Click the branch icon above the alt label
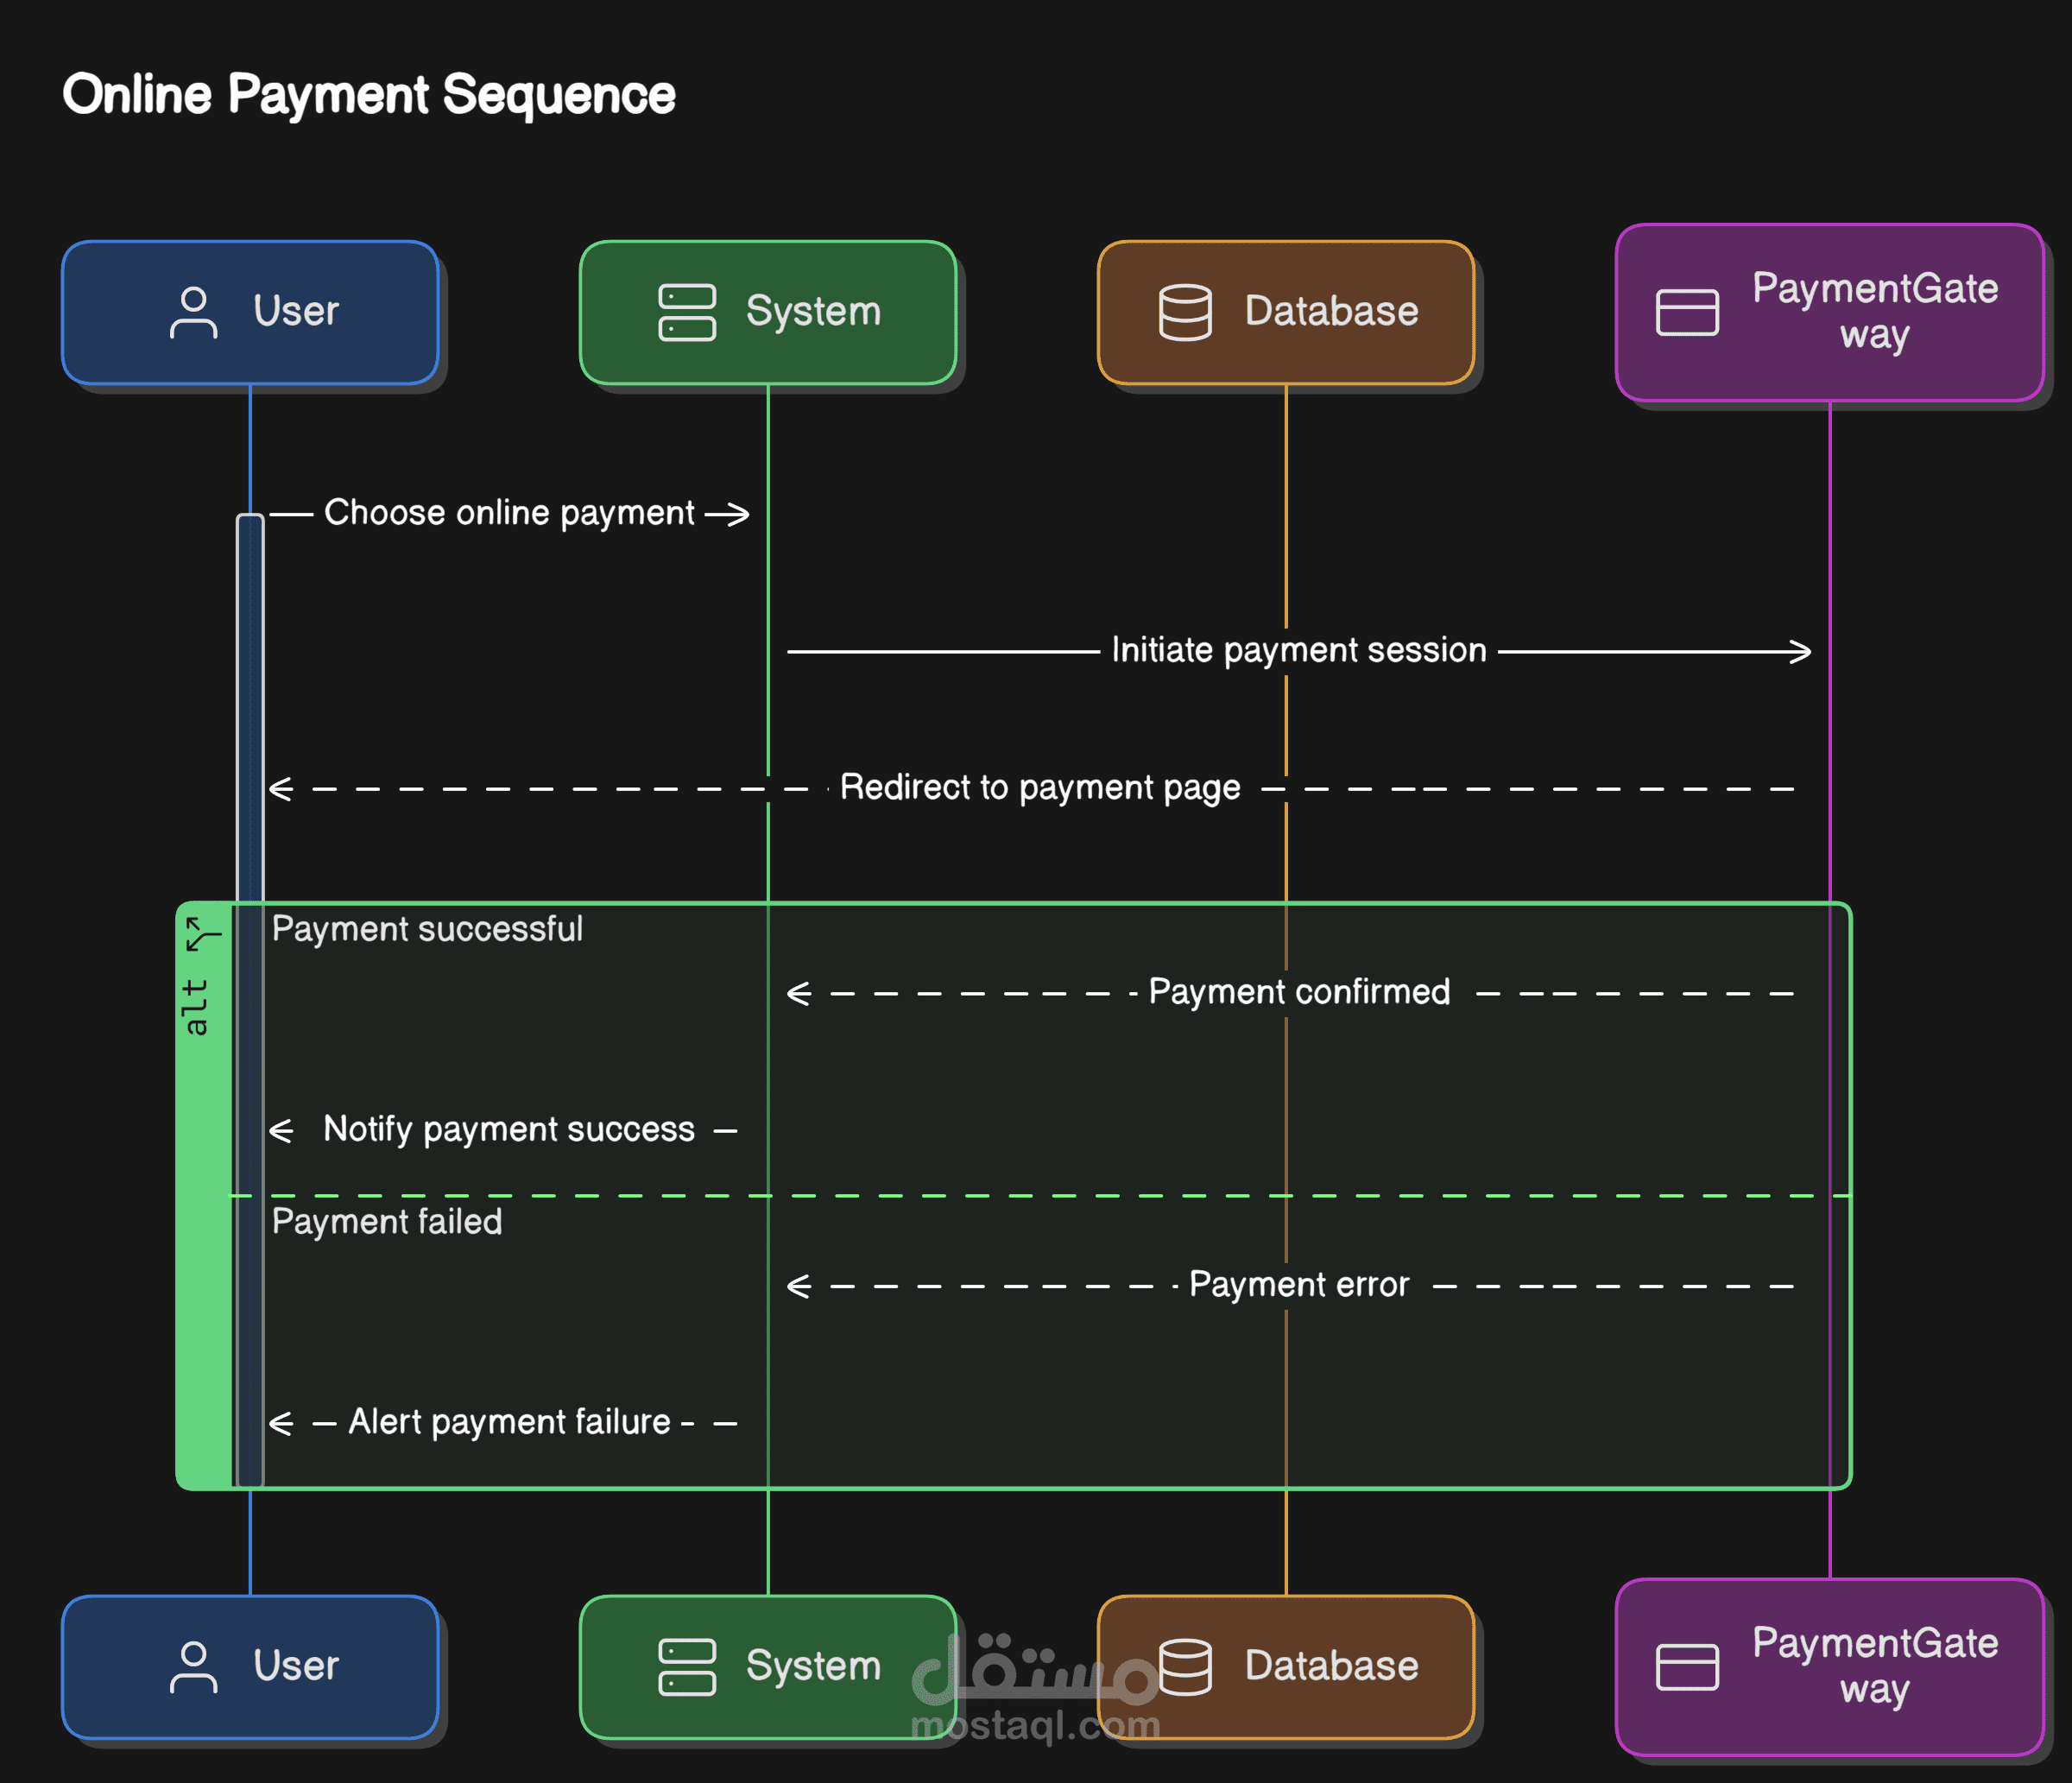Image resolution: width=2072 pixels, height=1783 pixels. click(203, 934)
